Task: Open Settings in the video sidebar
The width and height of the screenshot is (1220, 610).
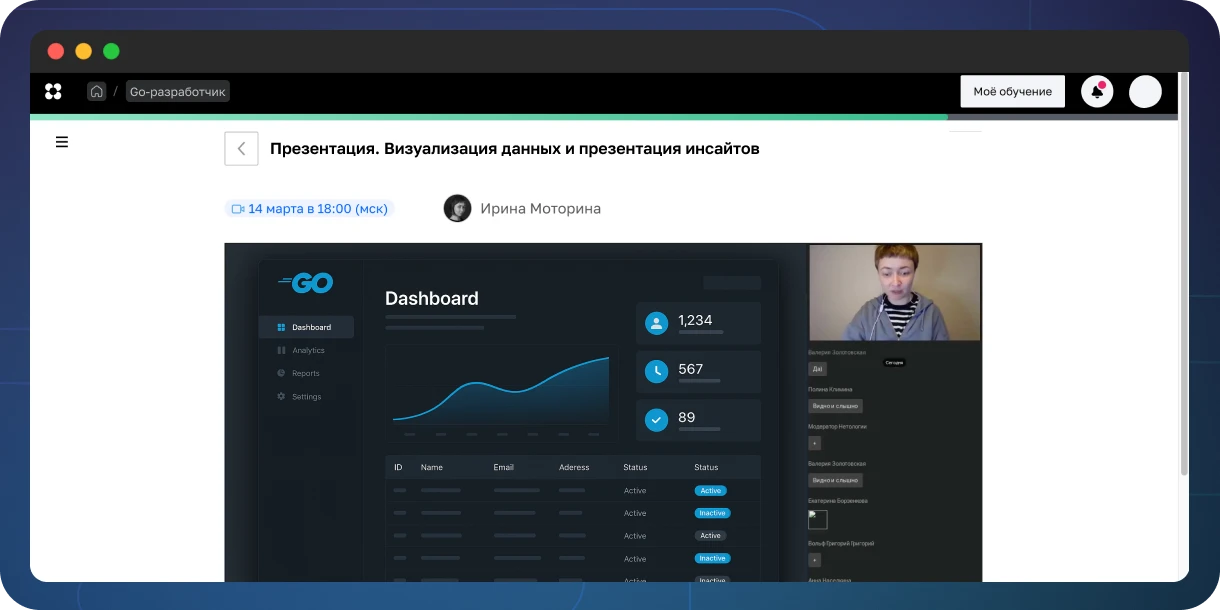Action: 305,396
